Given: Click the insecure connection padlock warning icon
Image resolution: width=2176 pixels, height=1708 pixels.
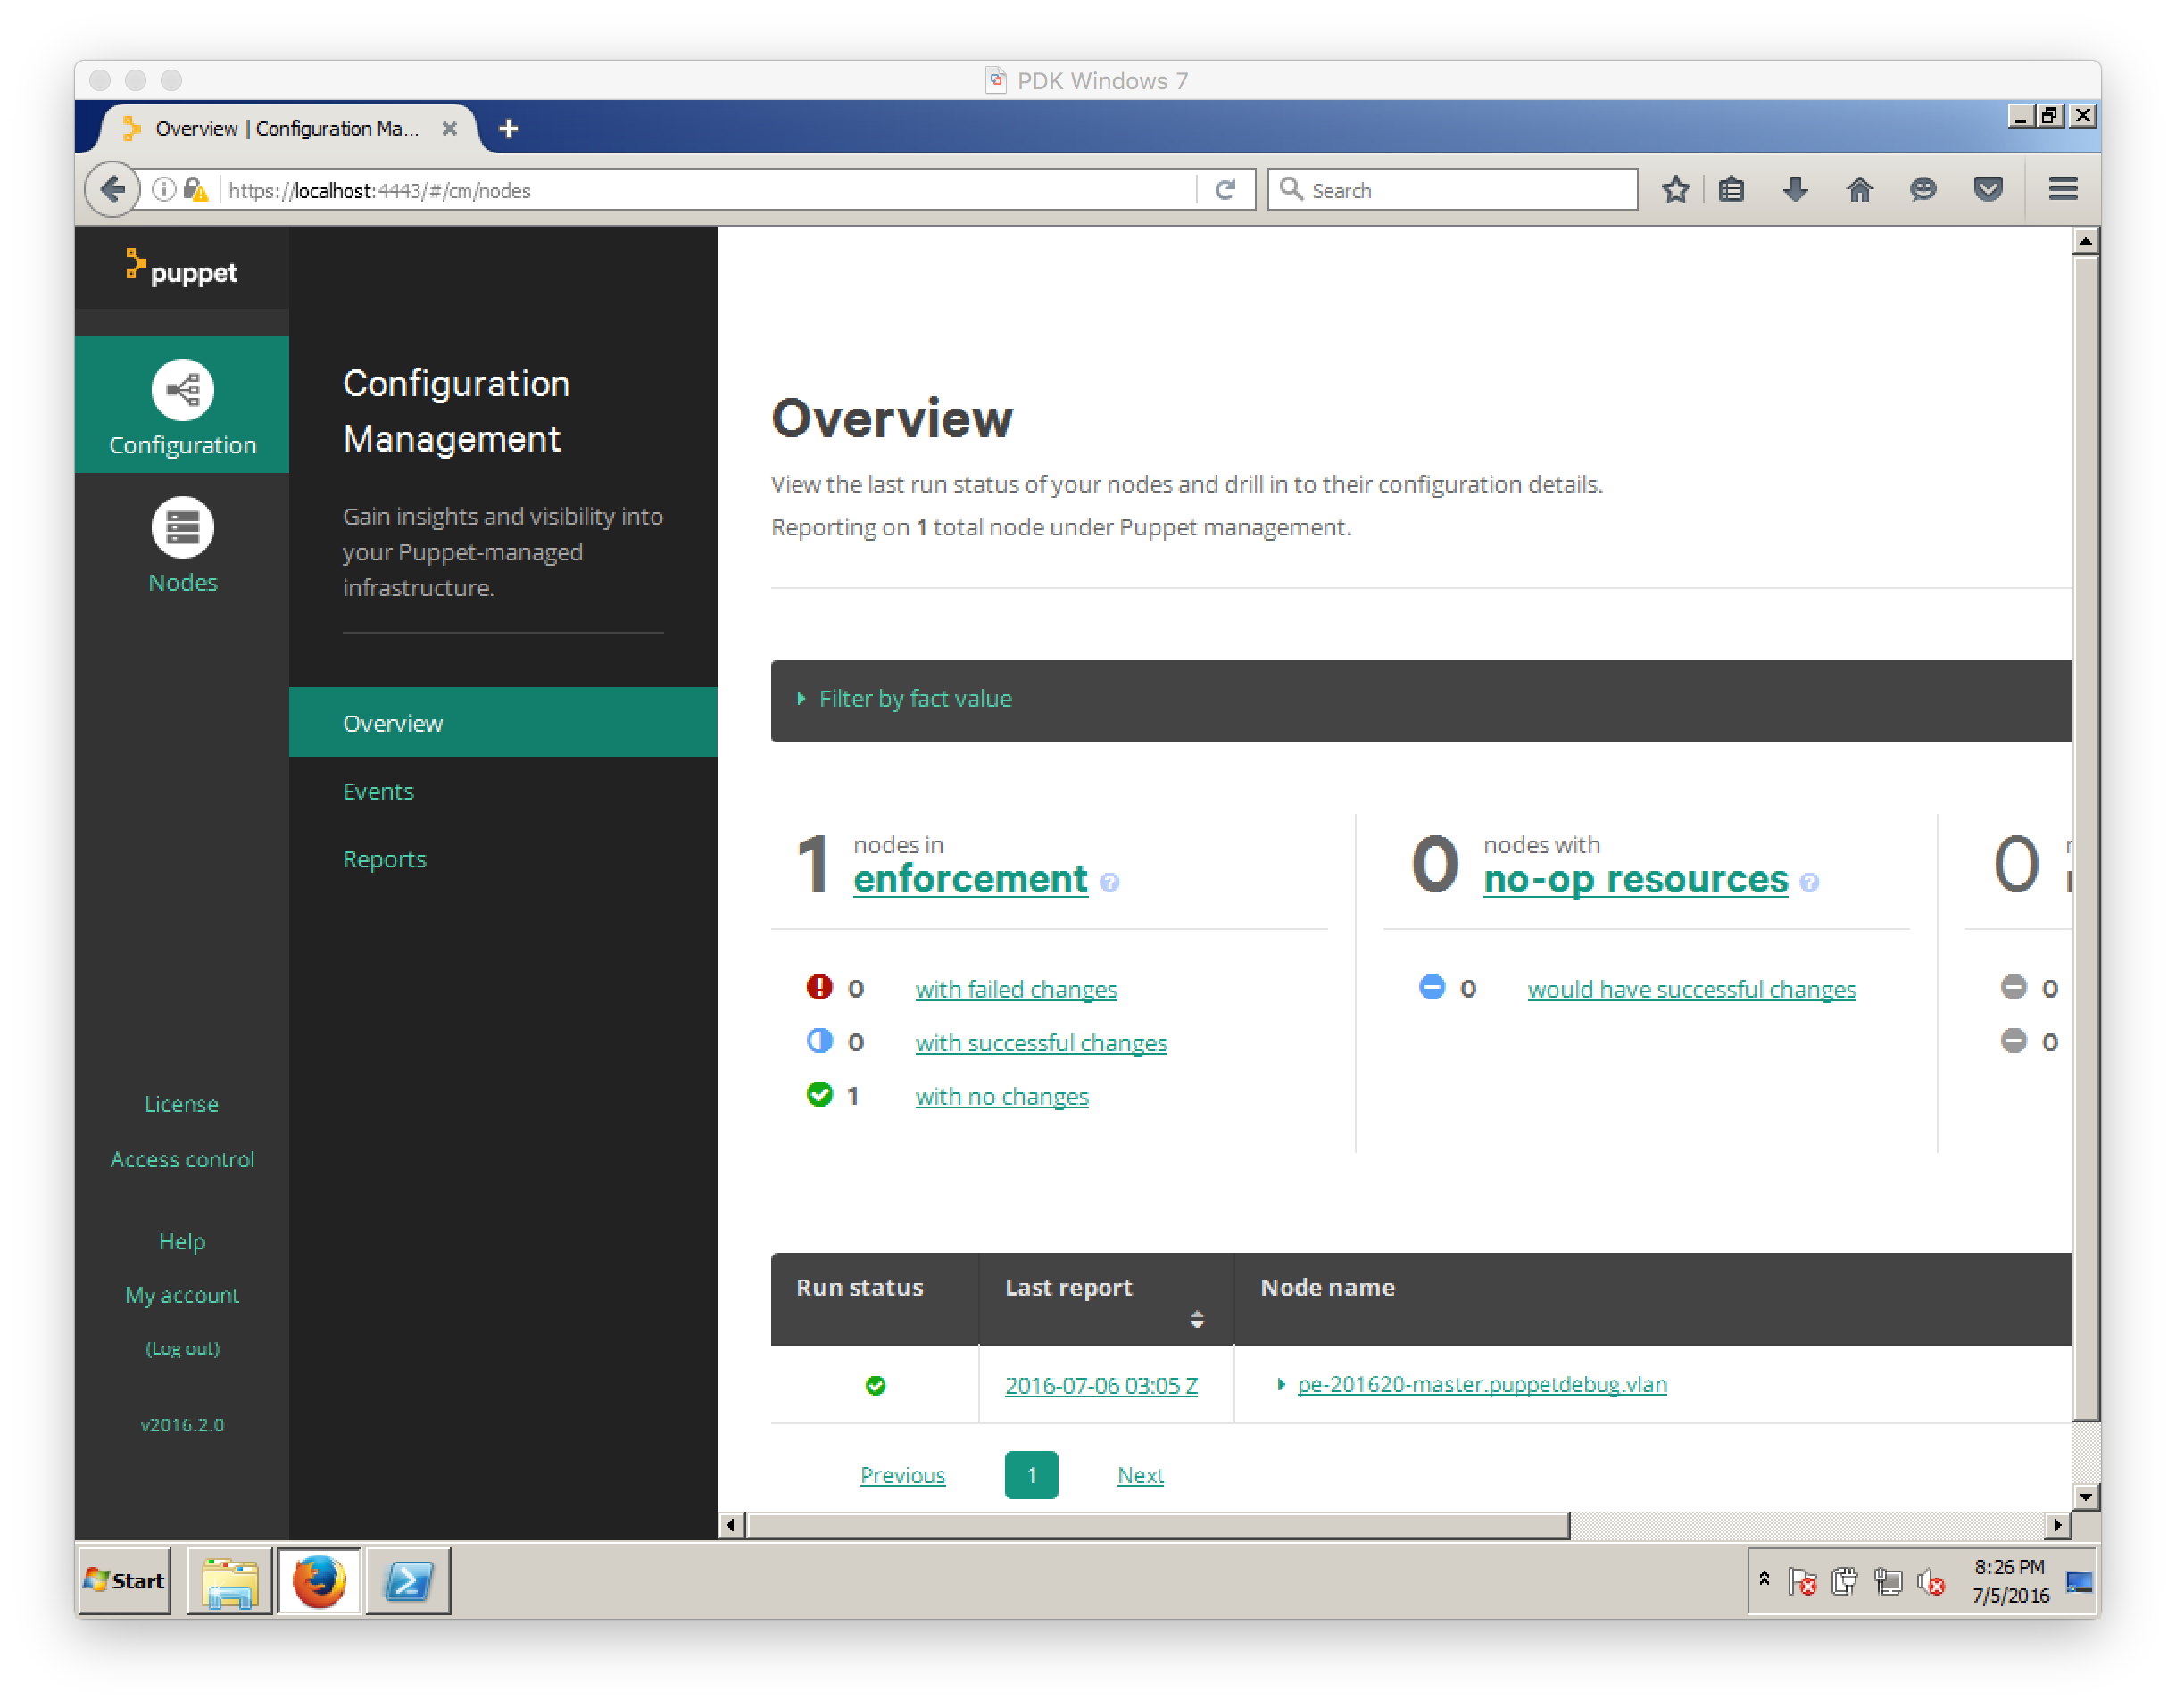Looking at the screenshot, I should [196, 190].
